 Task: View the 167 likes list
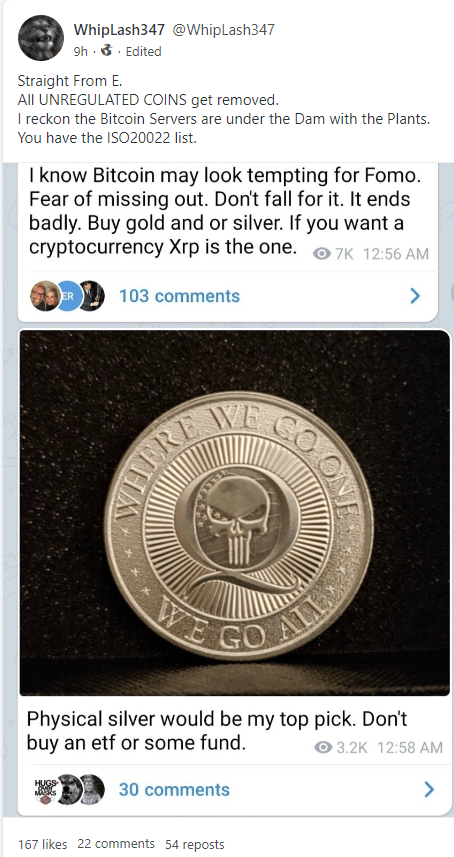pos(43,844)
